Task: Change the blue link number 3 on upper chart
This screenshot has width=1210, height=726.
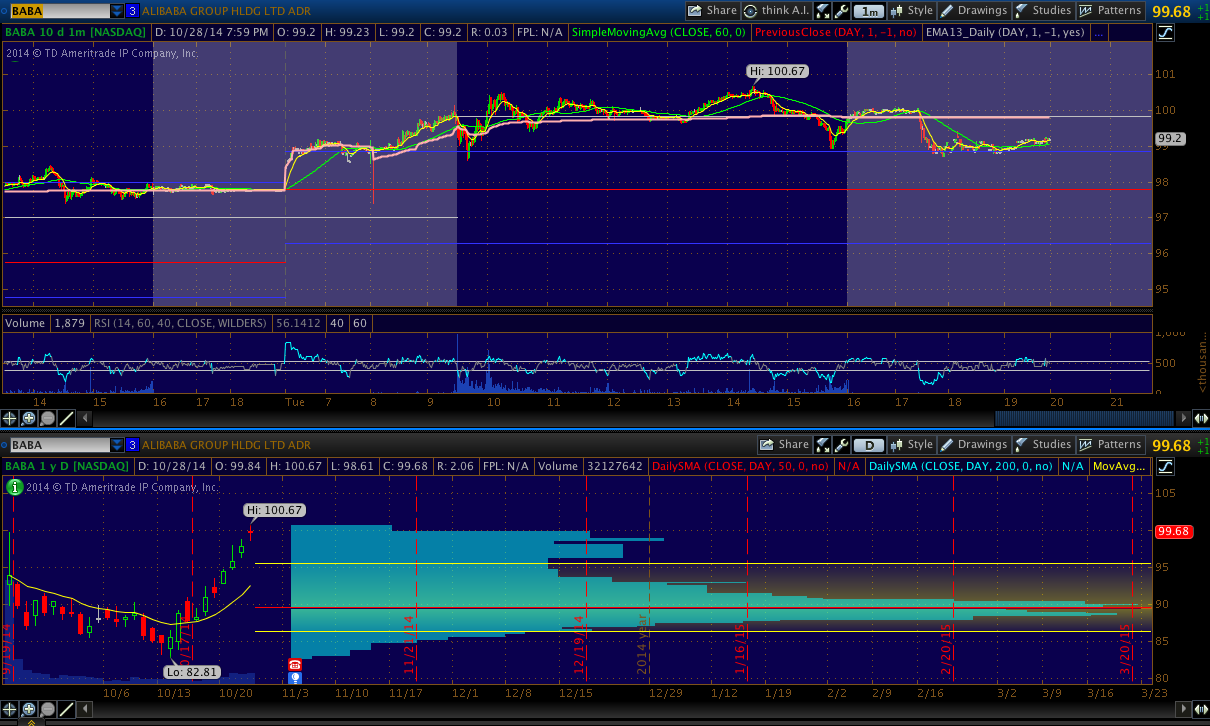Action: click(132, 11)
